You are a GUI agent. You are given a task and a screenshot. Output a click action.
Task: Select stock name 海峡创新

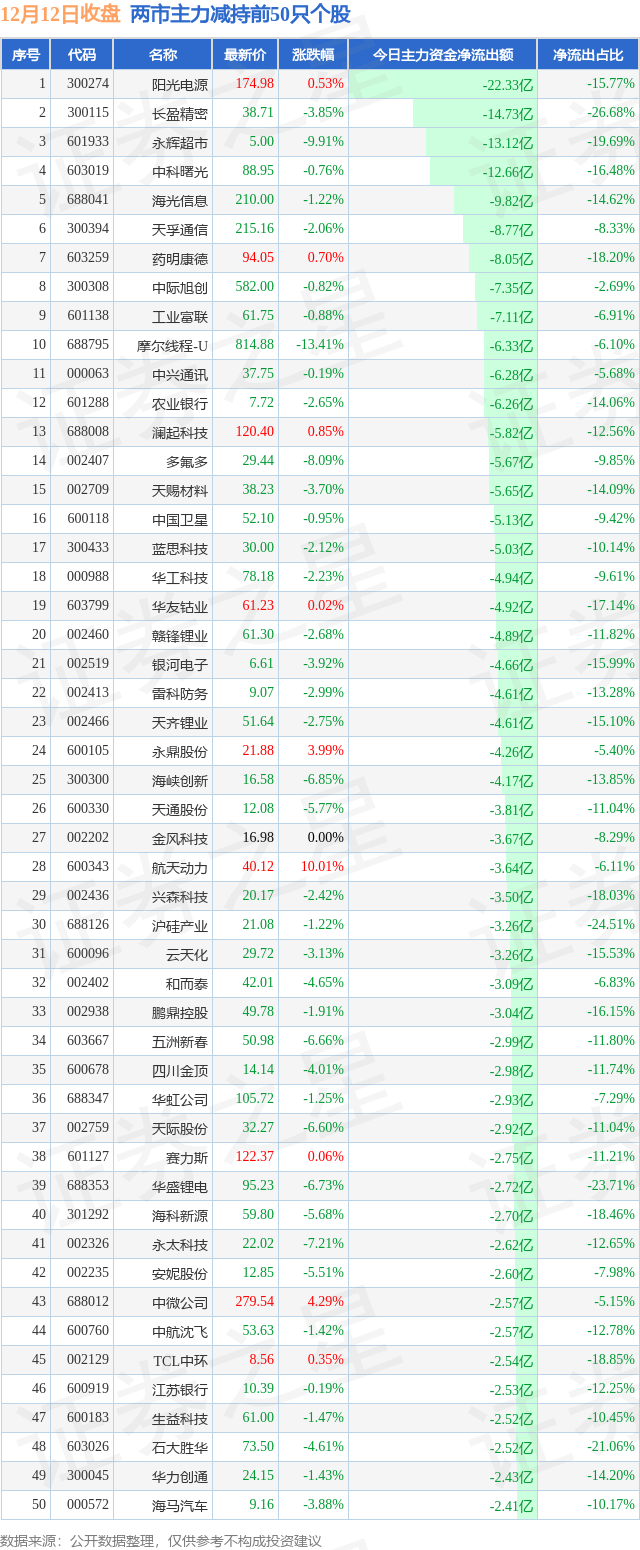180,780
